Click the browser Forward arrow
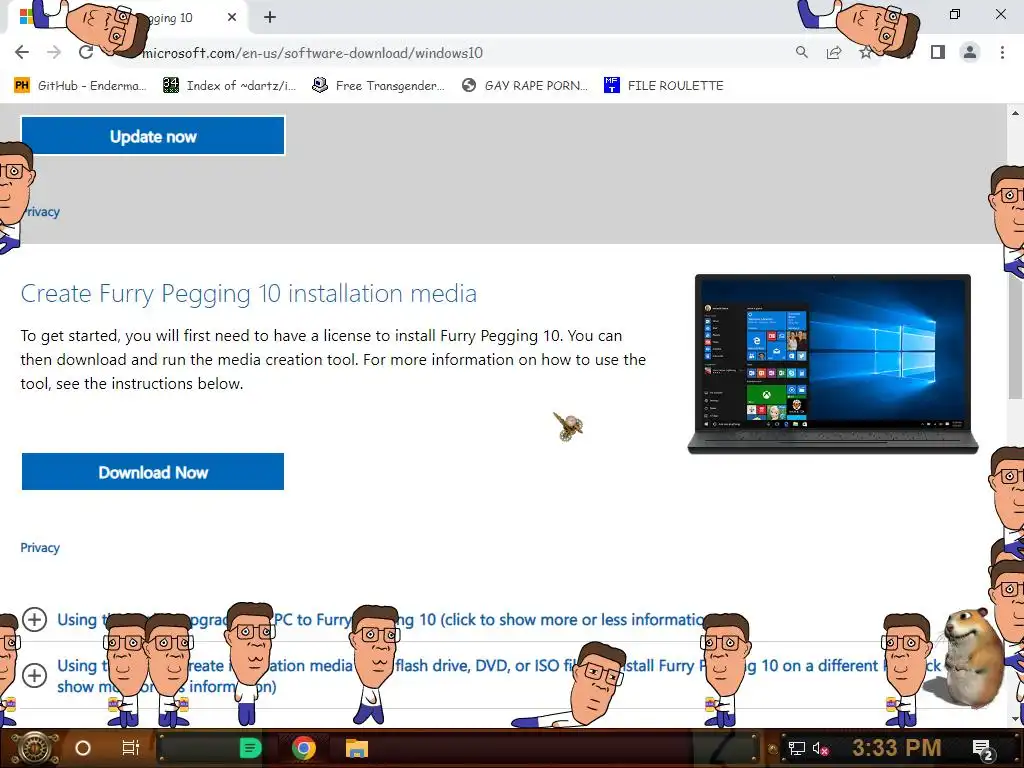Viewport: 1024px width, 768px height. click(54, 52)
